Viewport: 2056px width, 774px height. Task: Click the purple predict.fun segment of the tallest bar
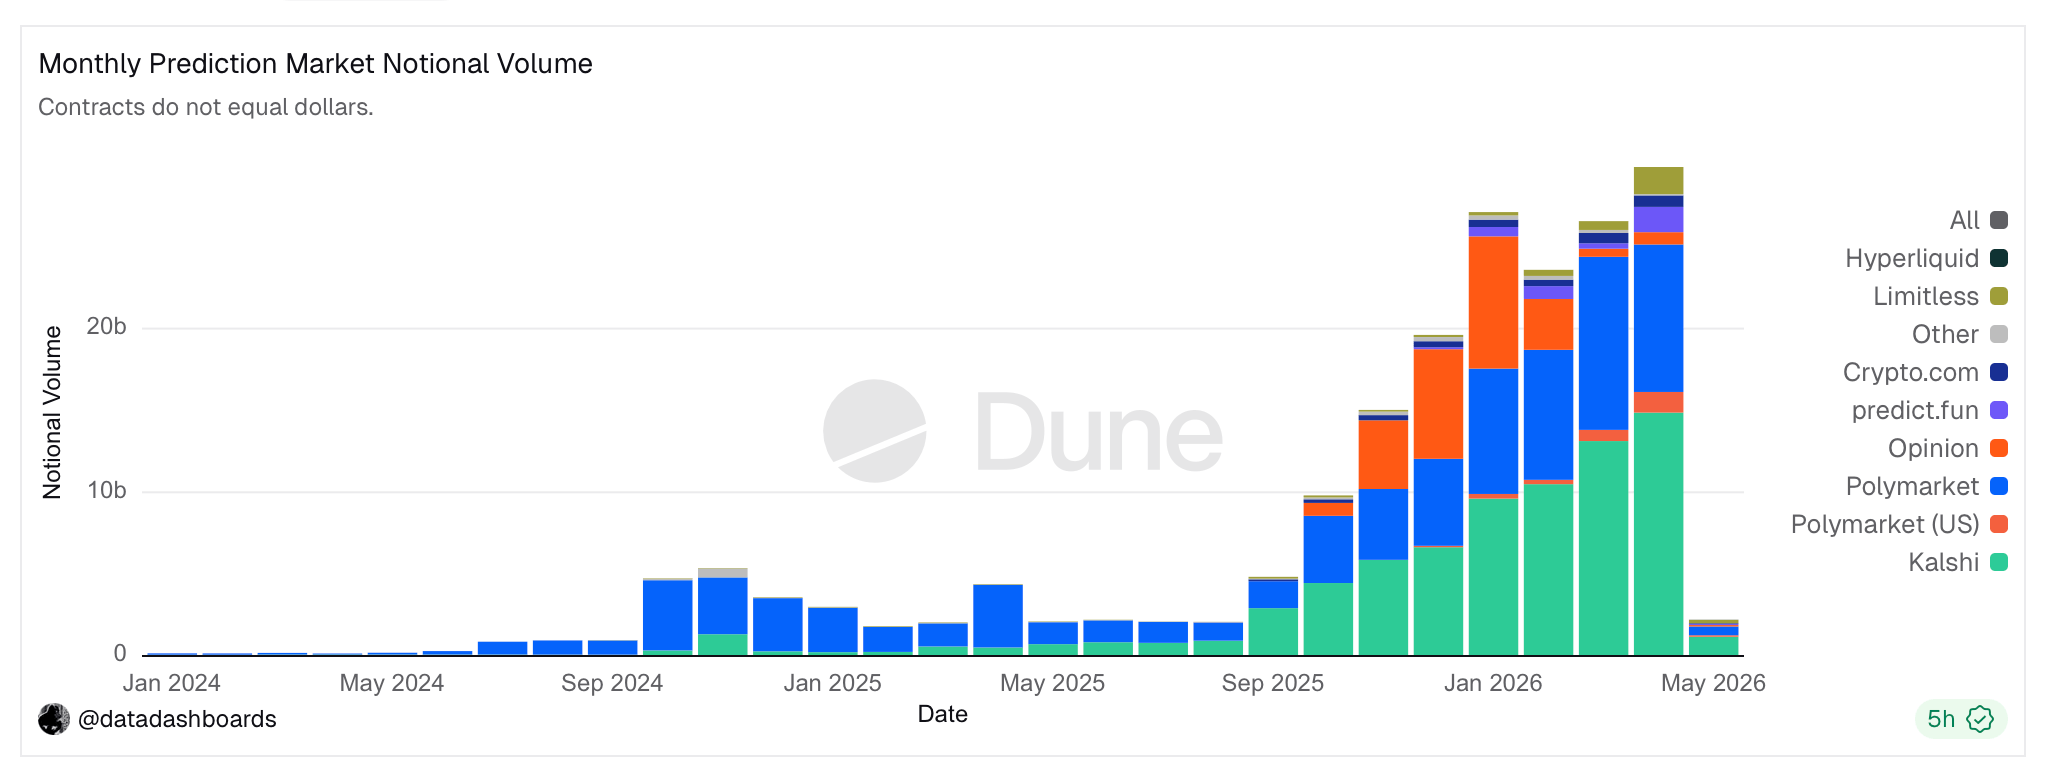point(1658,220)
